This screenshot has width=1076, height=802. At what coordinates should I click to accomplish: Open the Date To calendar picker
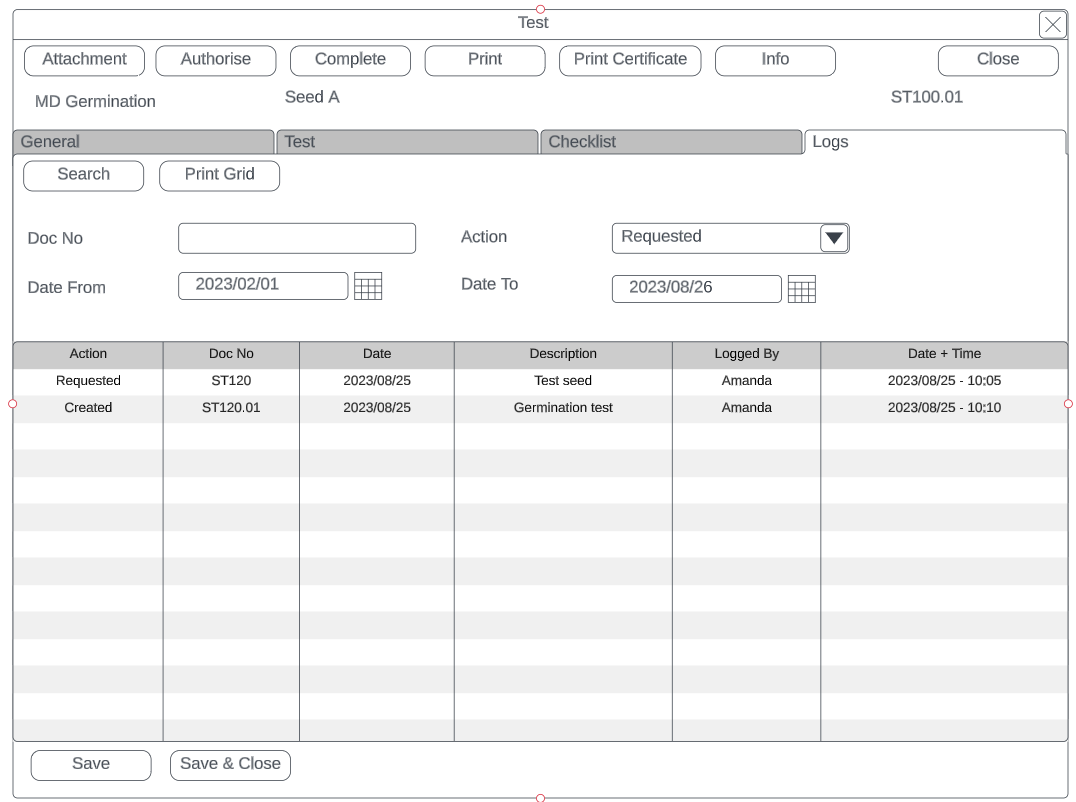point(801,289)
